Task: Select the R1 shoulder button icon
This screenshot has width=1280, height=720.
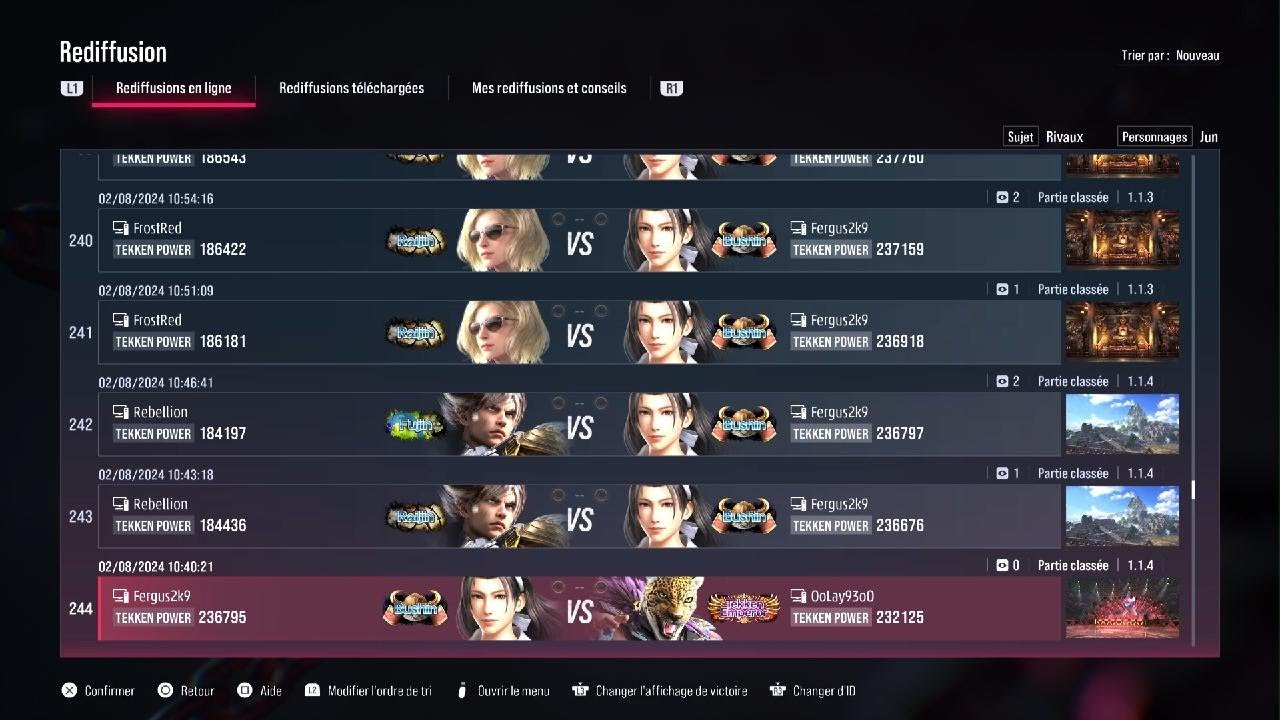Action: (x=671, y=88)
